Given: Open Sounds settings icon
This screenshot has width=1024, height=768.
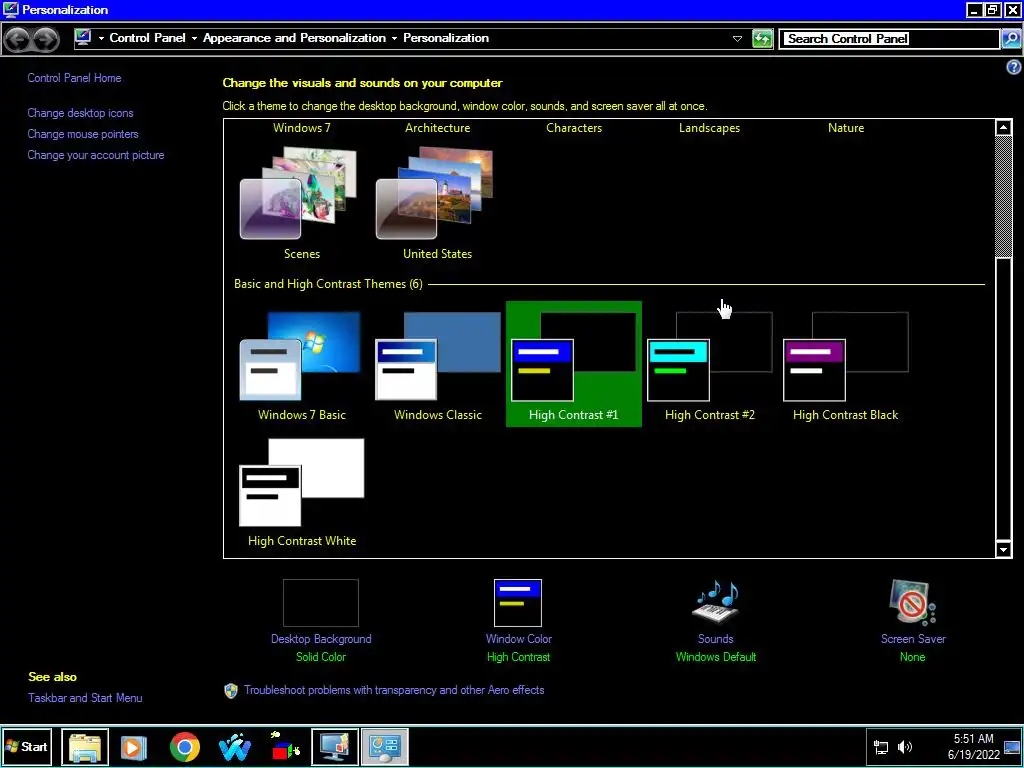Looking at the screenshot, I should point(716,601).
